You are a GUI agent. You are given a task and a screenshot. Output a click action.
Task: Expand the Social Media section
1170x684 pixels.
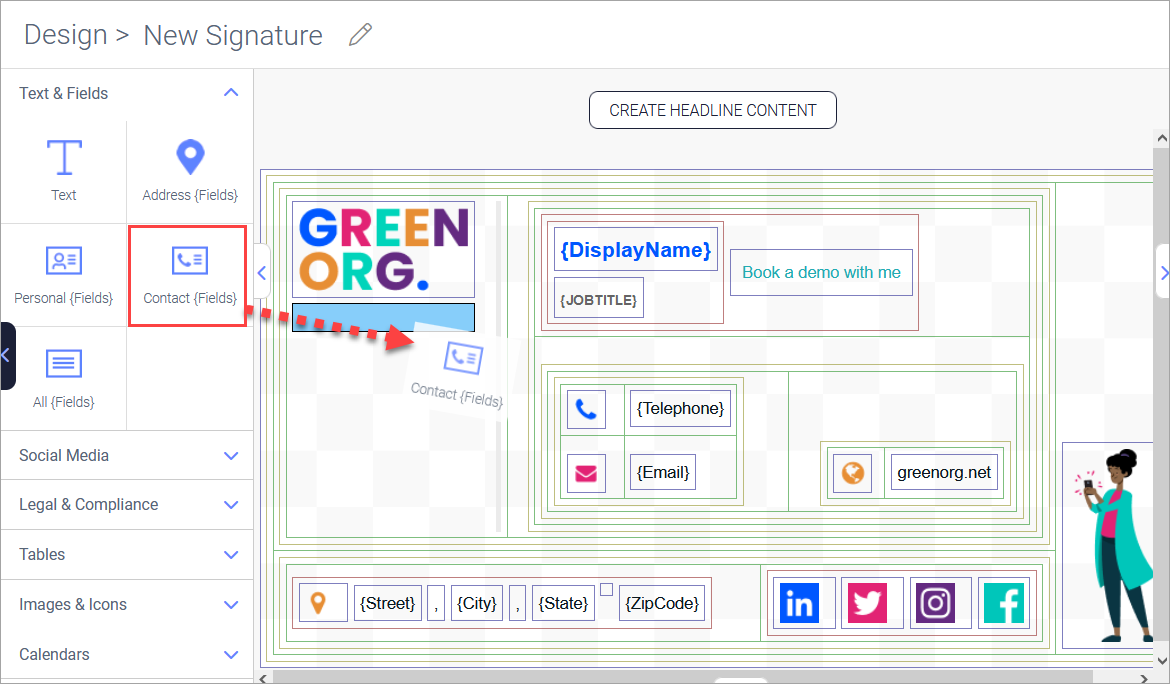tap(231, 455)
